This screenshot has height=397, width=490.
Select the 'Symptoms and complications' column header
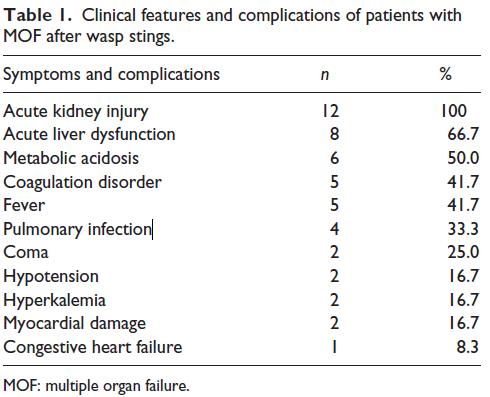[x=112, y=74]
